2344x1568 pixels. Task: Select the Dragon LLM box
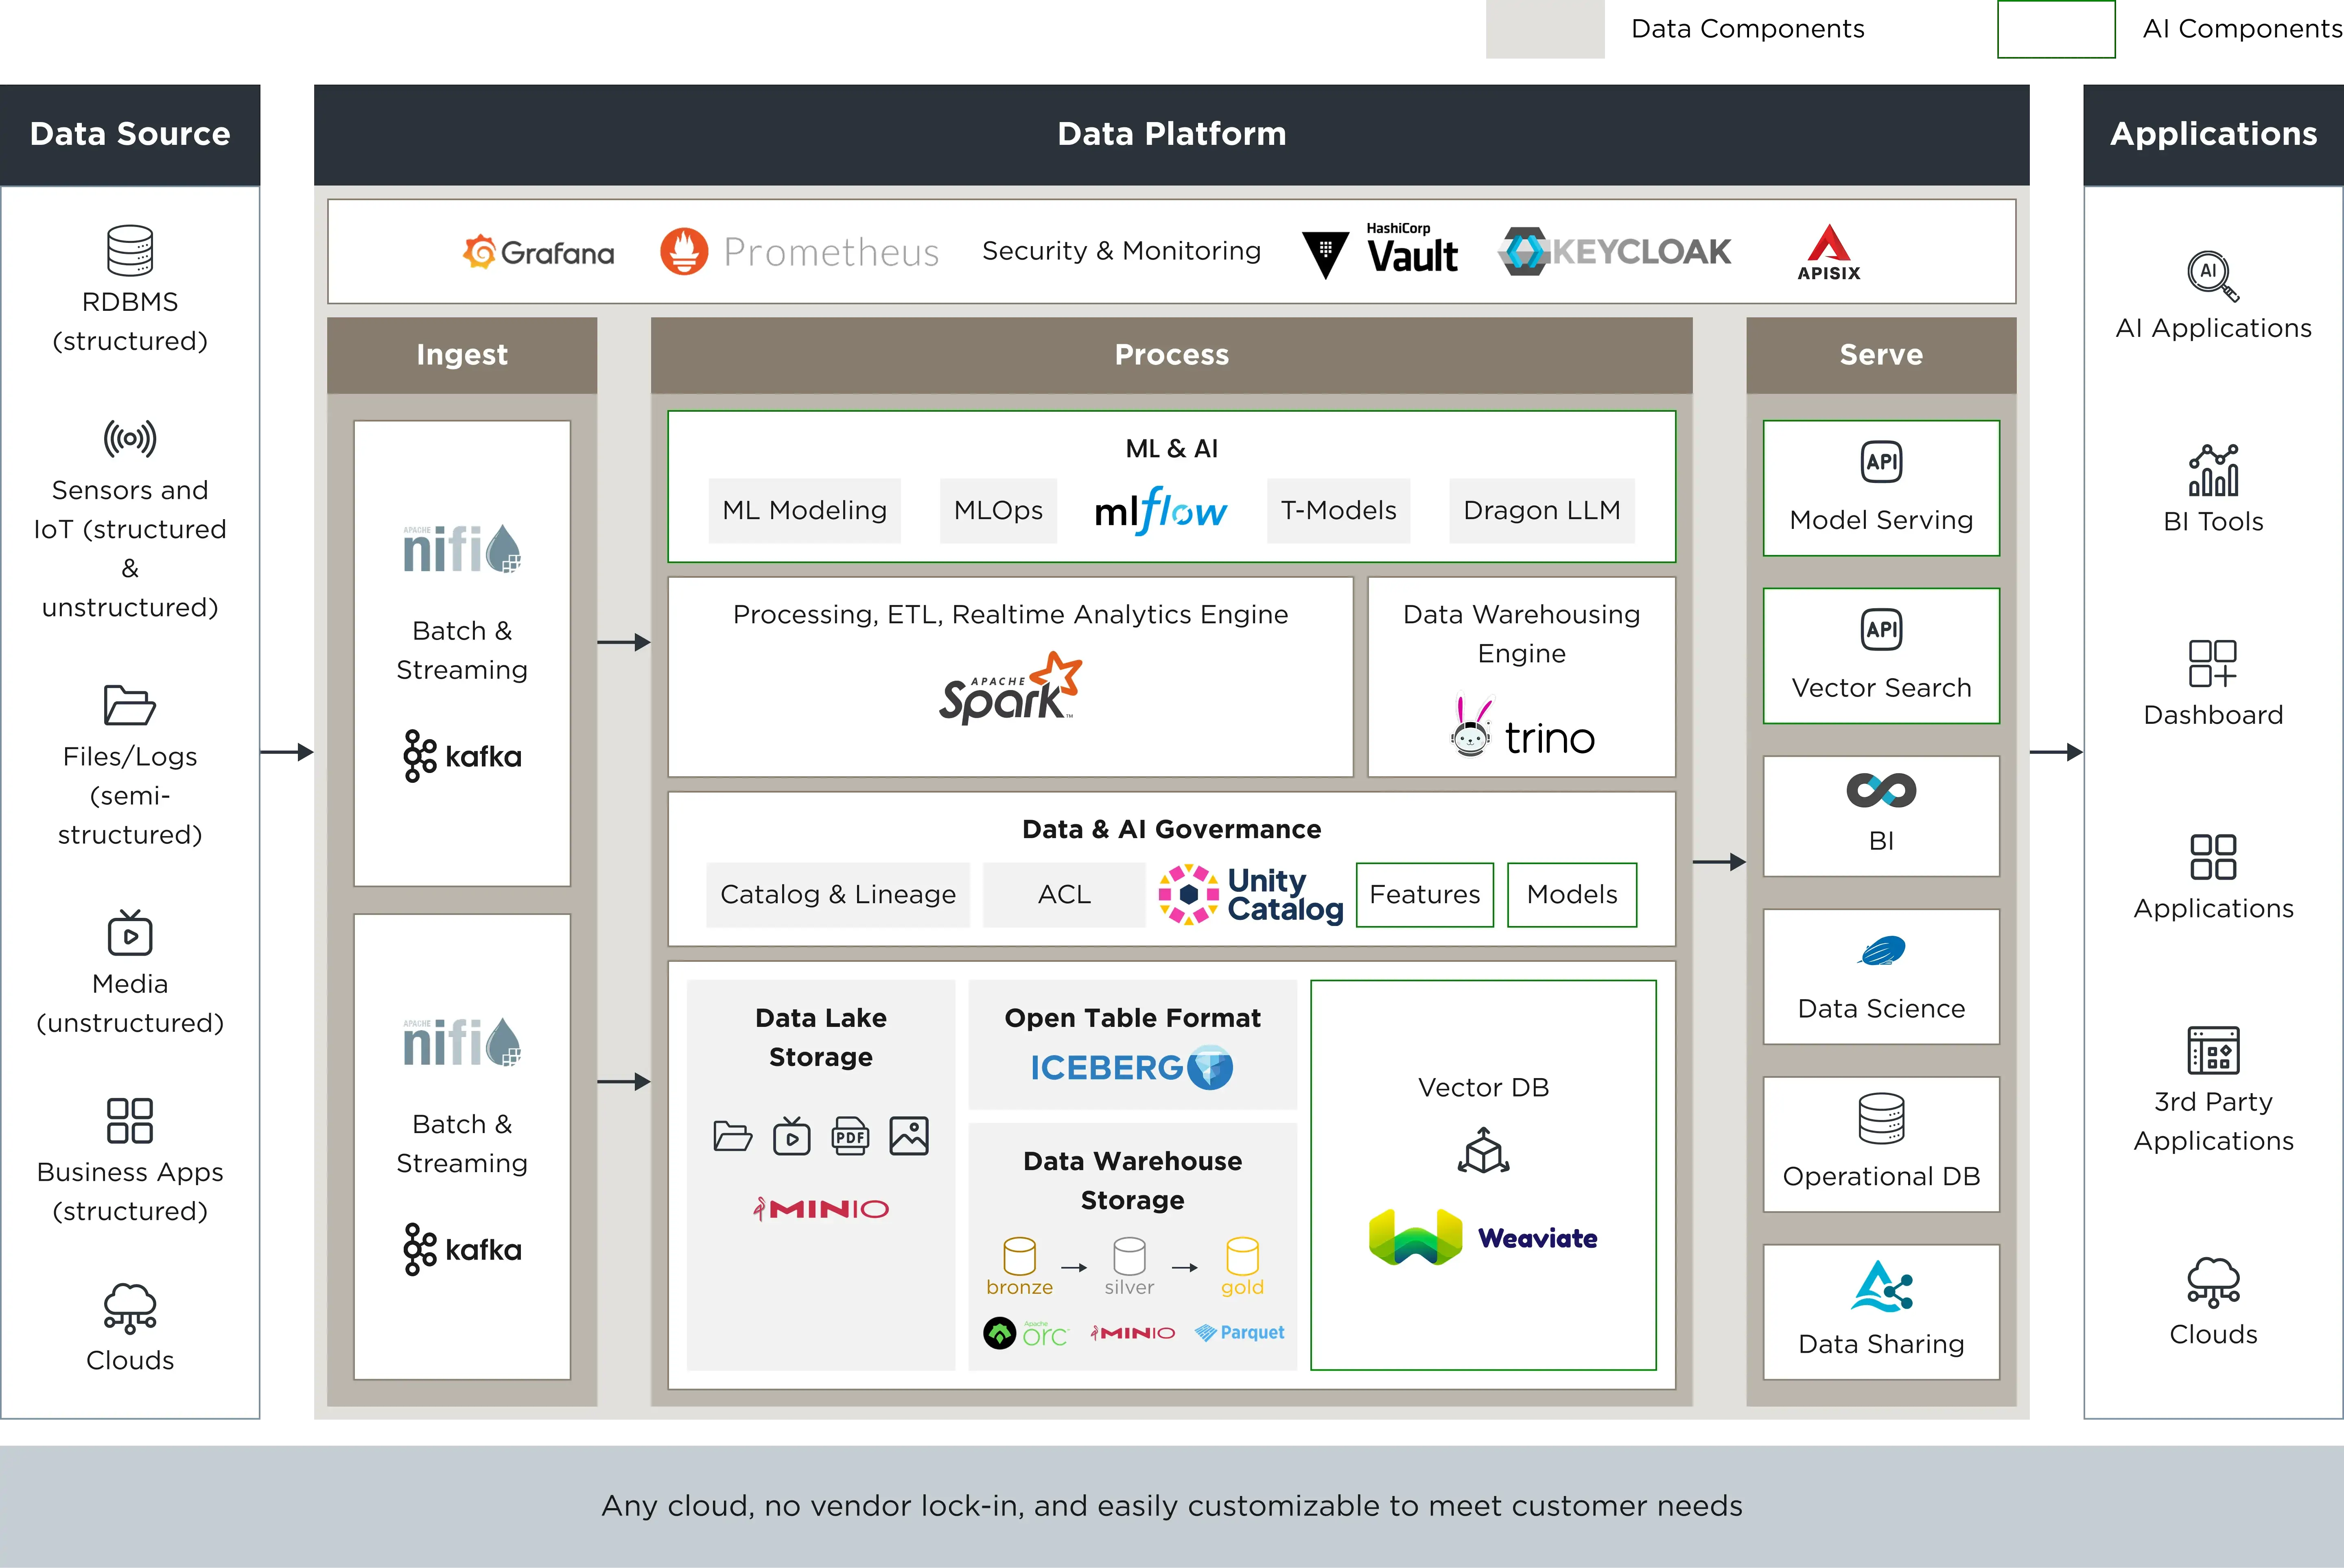click(x=1541, y=510)
